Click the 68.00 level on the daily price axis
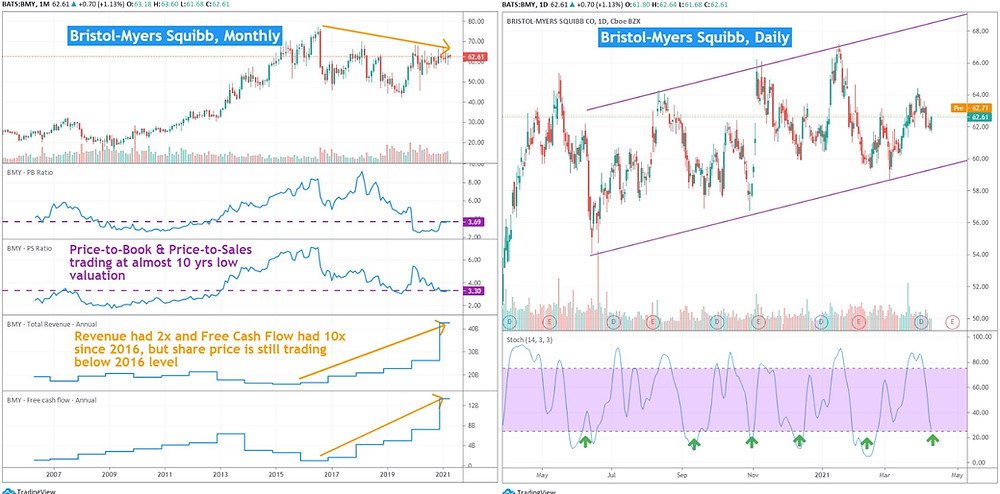 point(979,31)
